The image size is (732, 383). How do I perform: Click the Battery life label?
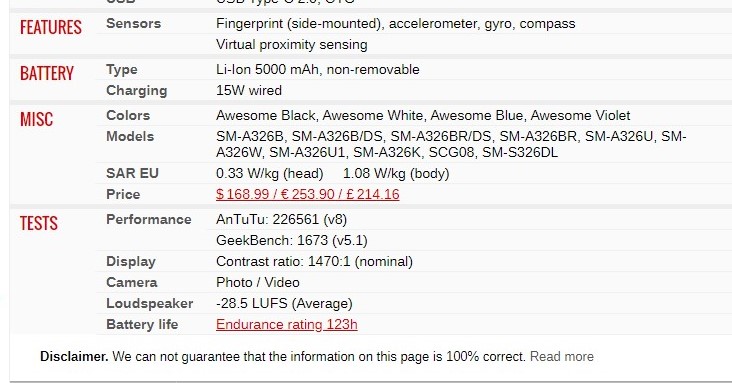point(142,325)
